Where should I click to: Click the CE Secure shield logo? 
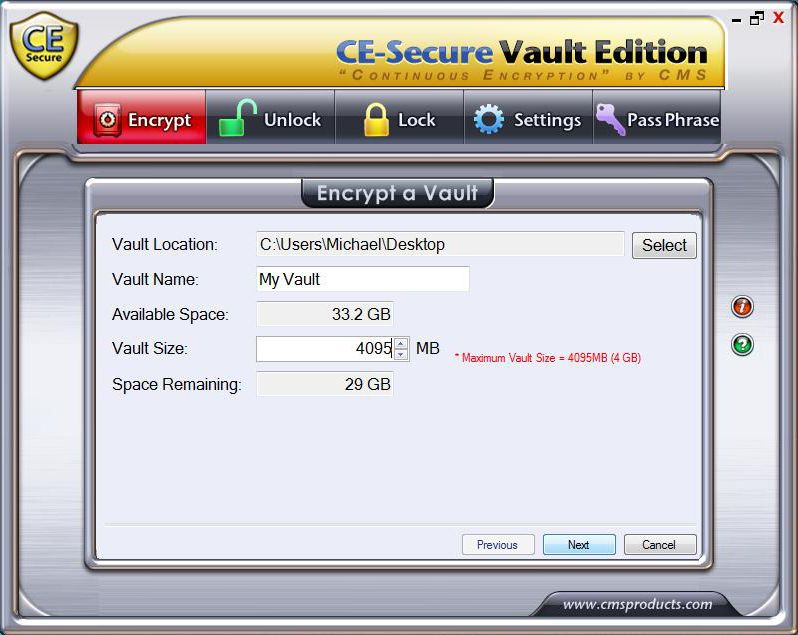click(x=44, y=46)
